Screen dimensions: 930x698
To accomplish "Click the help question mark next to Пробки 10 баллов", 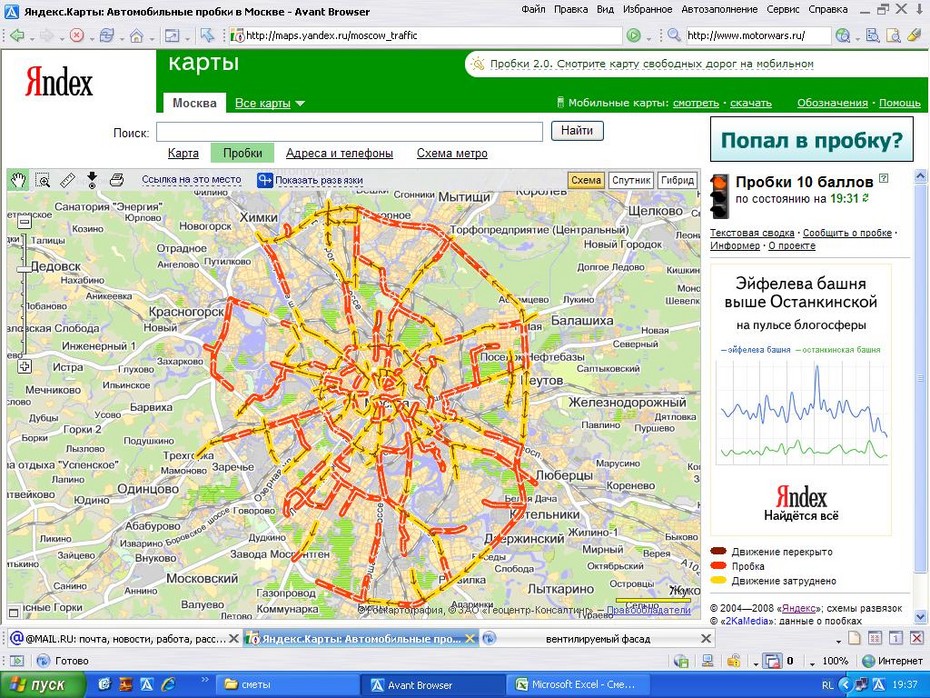I will click(x=884, y=178).
